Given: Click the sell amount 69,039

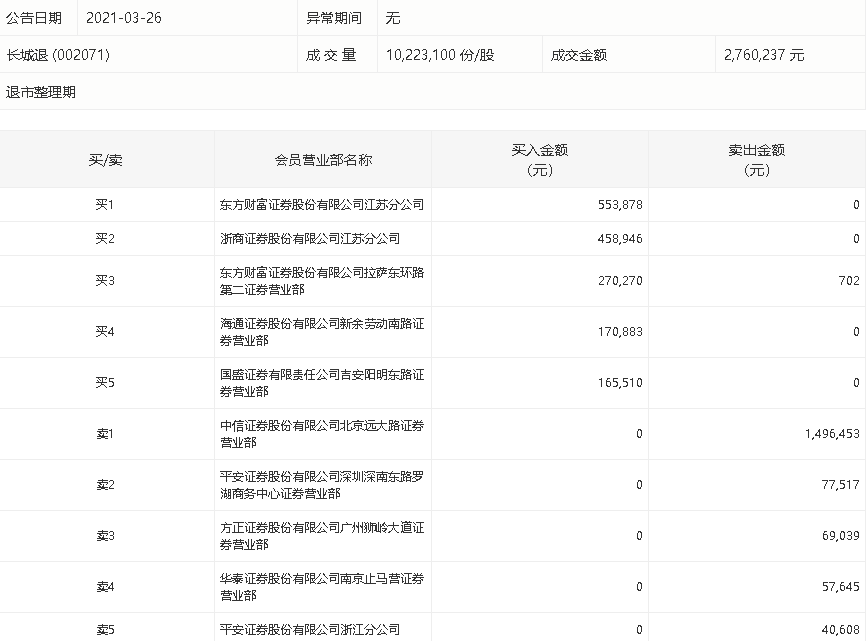Looking at the screenshot, I should pyautogui.click(x=841, y=536).
